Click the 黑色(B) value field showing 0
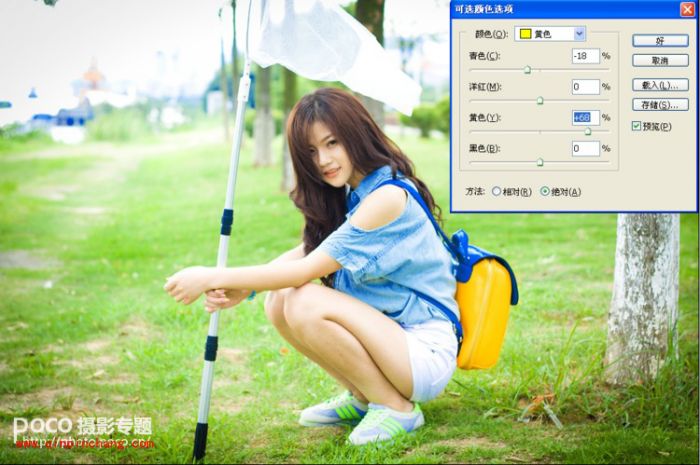This screenshot has height=465, width=700. (586, 148)
